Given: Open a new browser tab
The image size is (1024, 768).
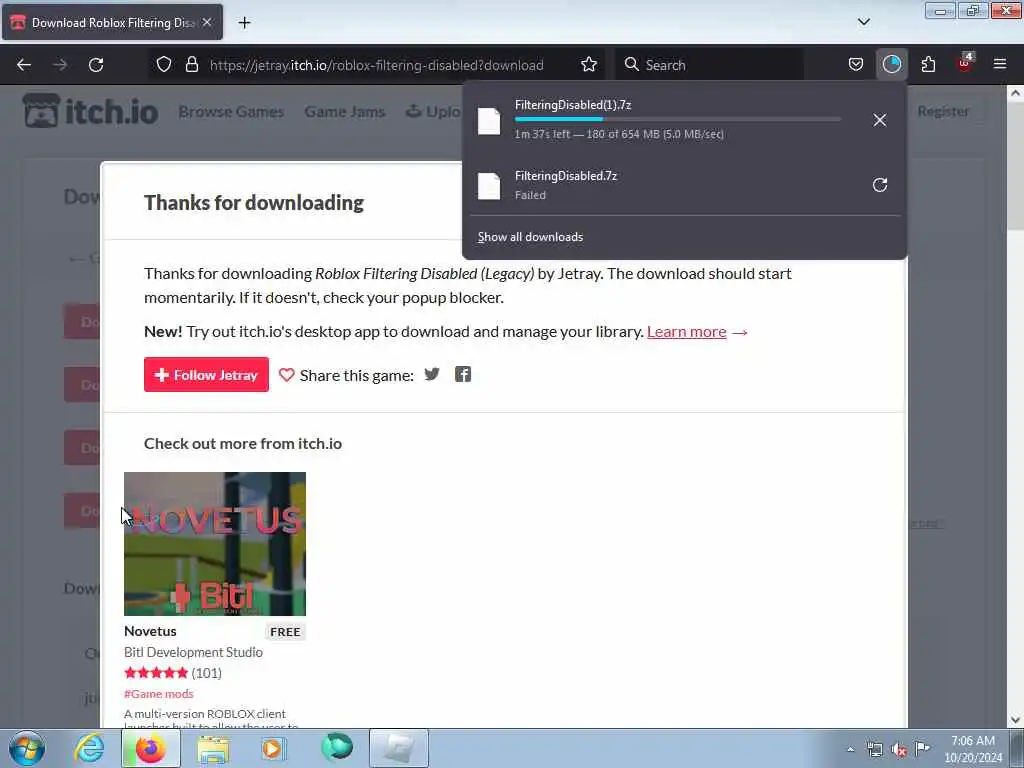Looking at the screenshot, I should (x=244, y=22).
